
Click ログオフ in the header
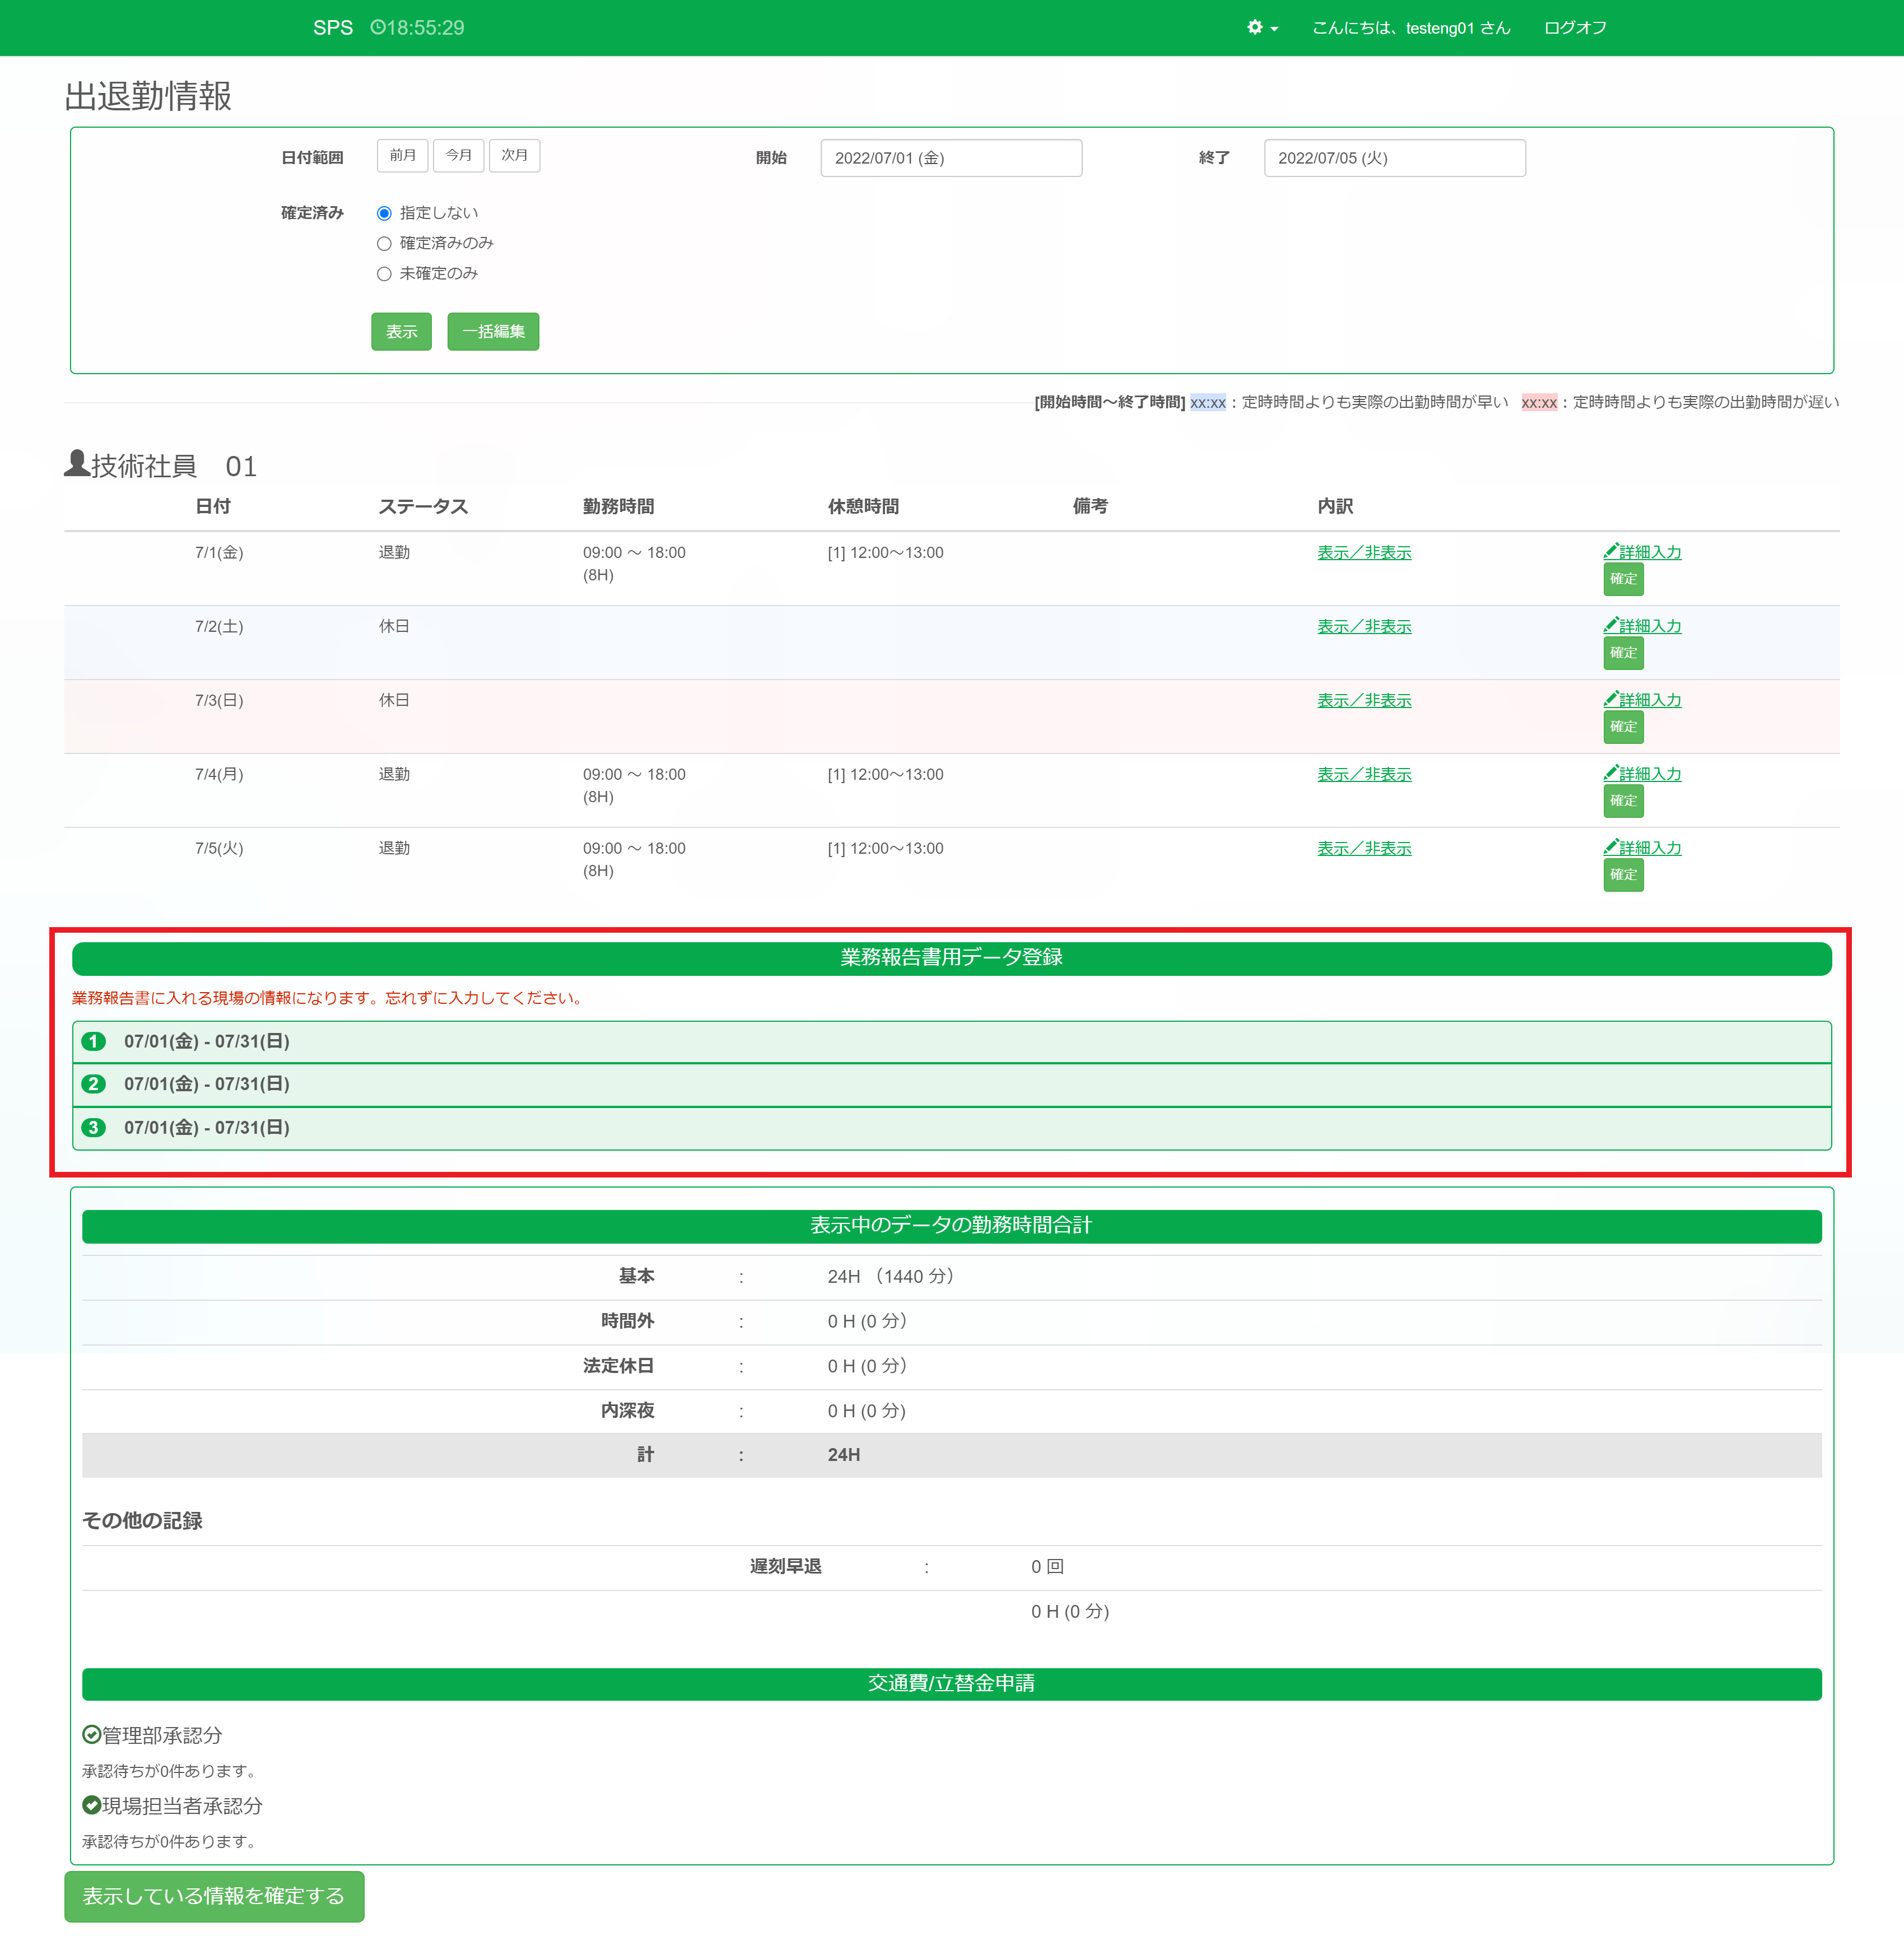(x=1574, y=28)
